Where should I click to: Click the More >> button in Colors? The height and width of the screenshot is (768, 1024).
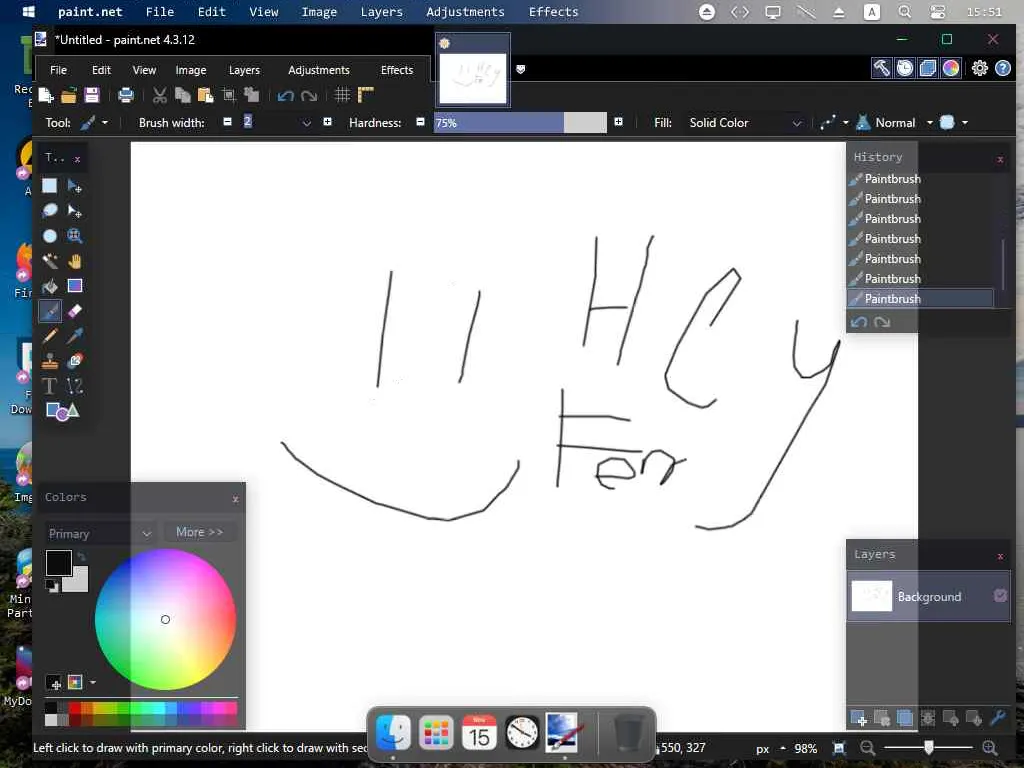tap(199, 532)
